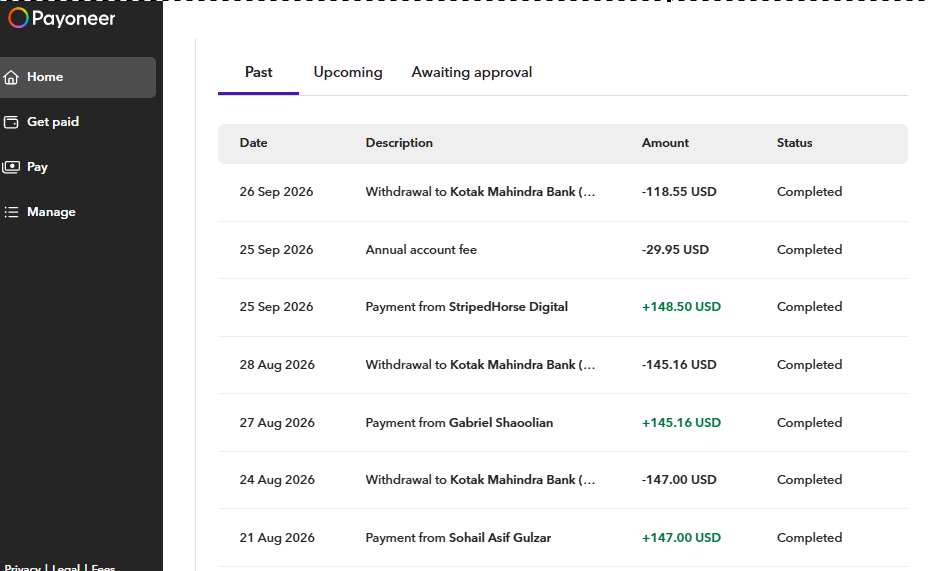Open the Annual account fee transaction
928x571 pixels.
click(x=421, y=250)
